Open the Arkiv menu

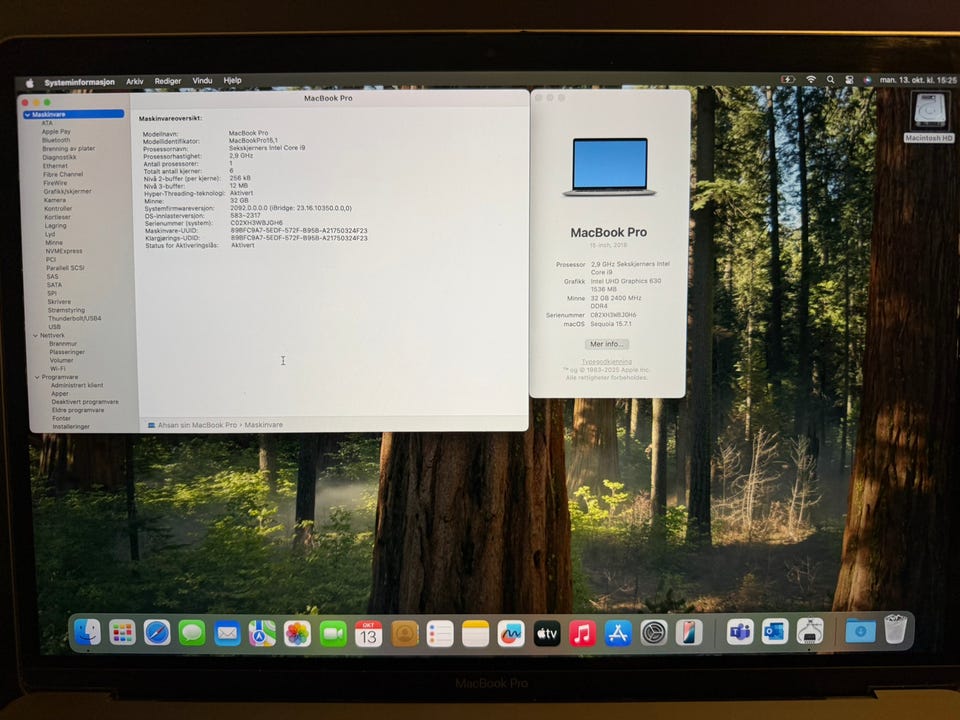pos(135,81)
